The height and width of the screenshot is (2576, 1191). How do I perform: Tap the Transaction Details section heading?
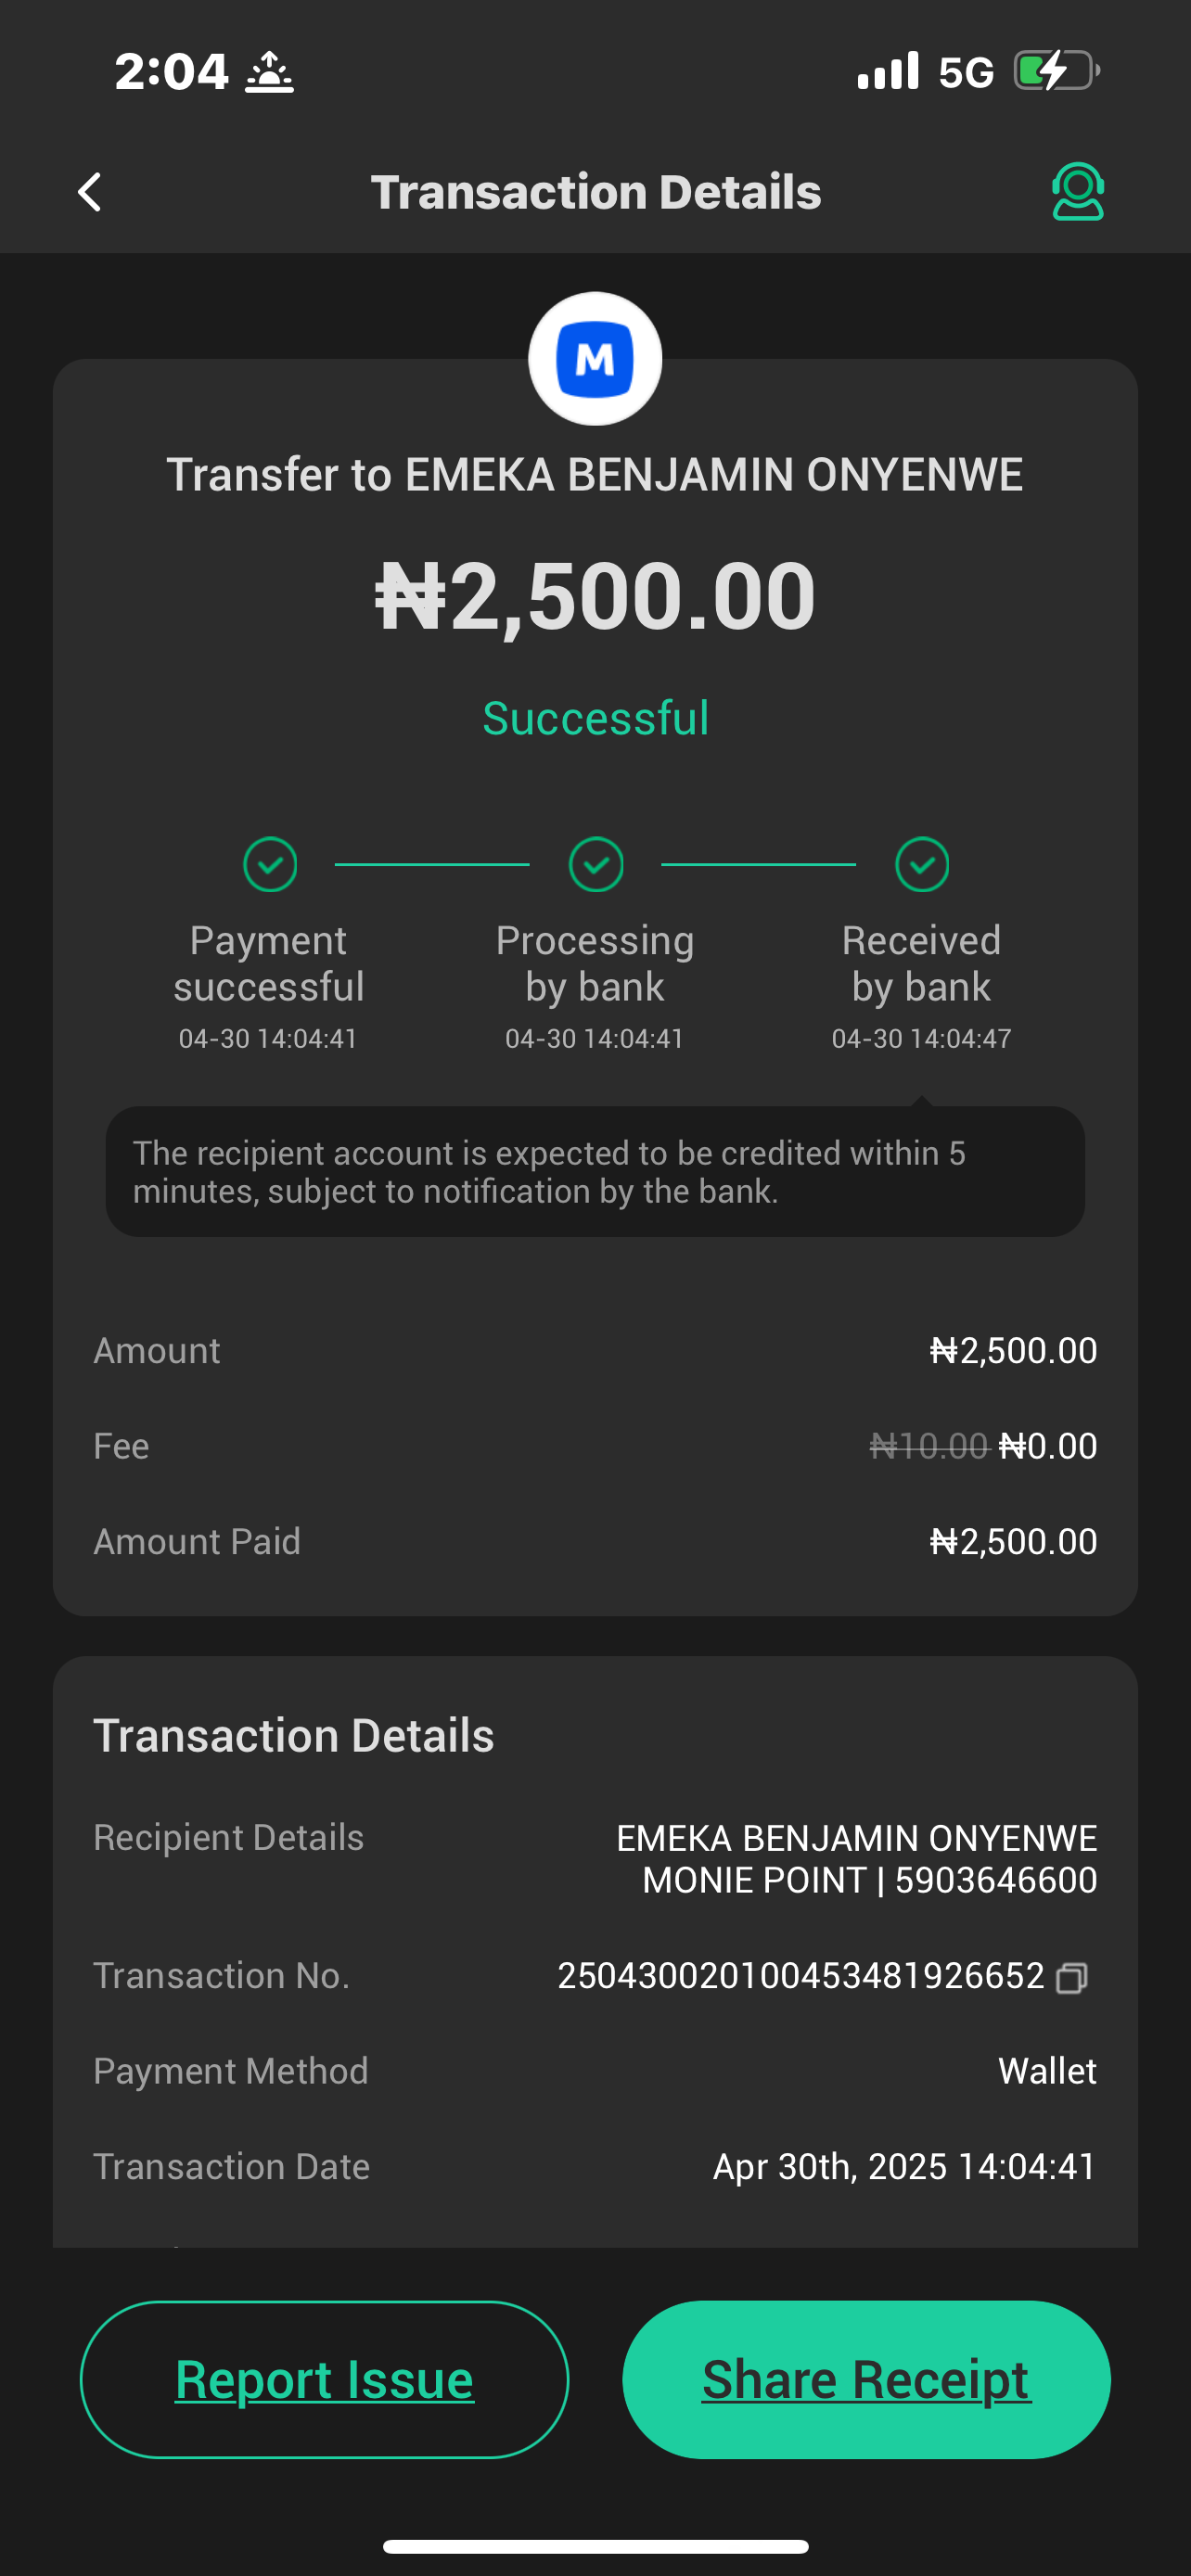[x=294, y=1736]
